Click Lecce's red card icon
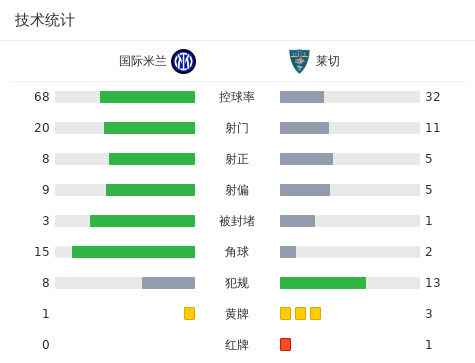The height and width of the screenshot is (363, 475). [285, 345]
